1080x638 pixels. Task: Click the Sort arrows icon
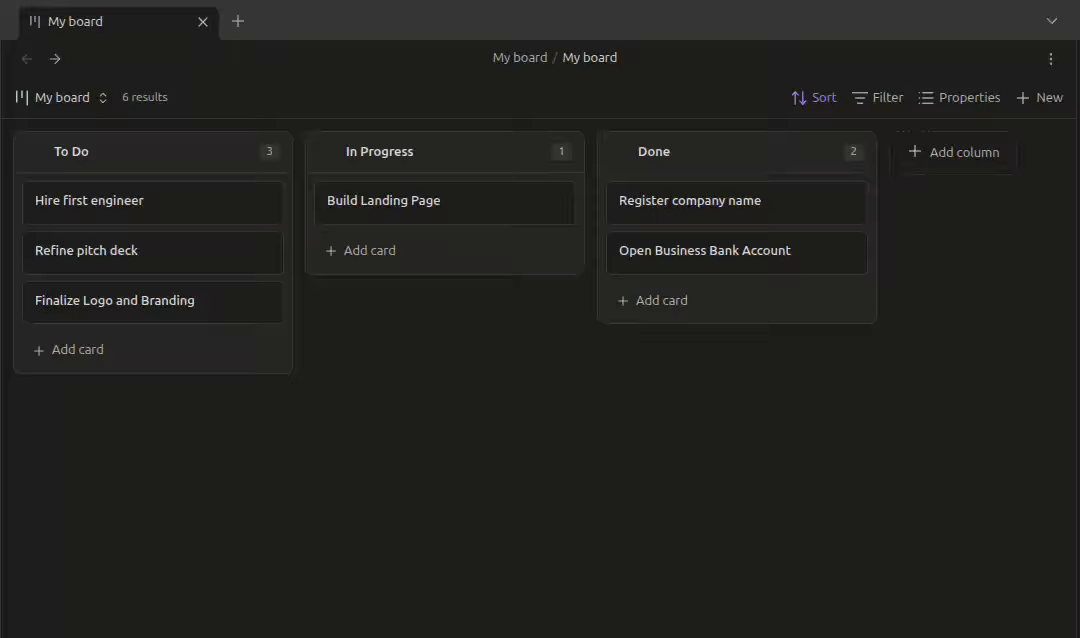click(x=799, y=98)
